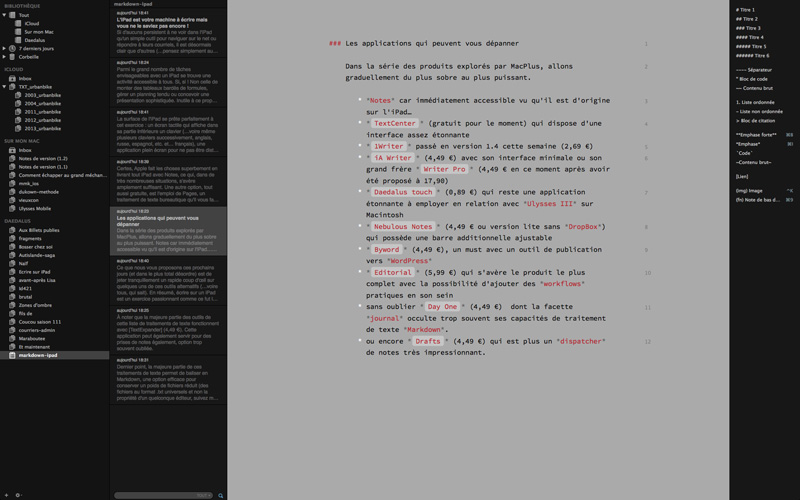Click the 2011_urbanbike group icon
Image resolution: width=800 pixels, height=500 pixels.
coord(18,112)
